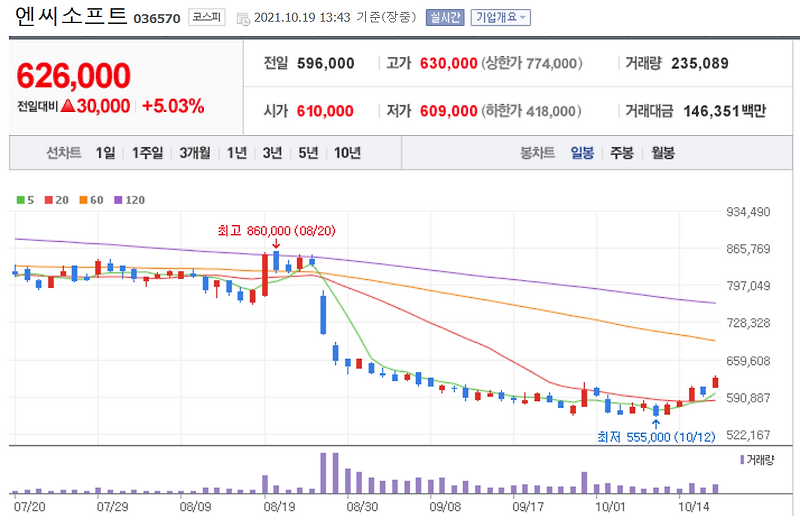Screen dimensions: 800x516
Task: Switch to the 월봉 candlestick chart
Action: pyautogui.click(x=662, y=153)
